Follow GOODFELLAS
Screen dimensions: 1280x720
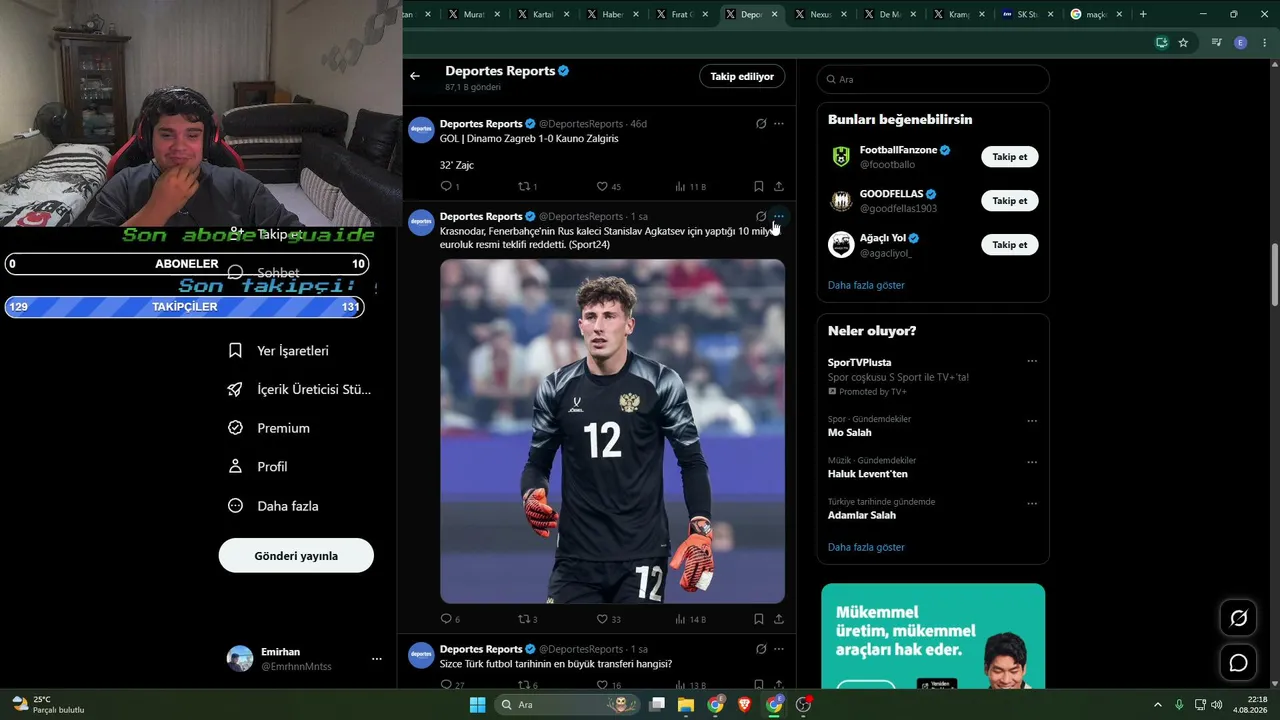click(1010, 201)
